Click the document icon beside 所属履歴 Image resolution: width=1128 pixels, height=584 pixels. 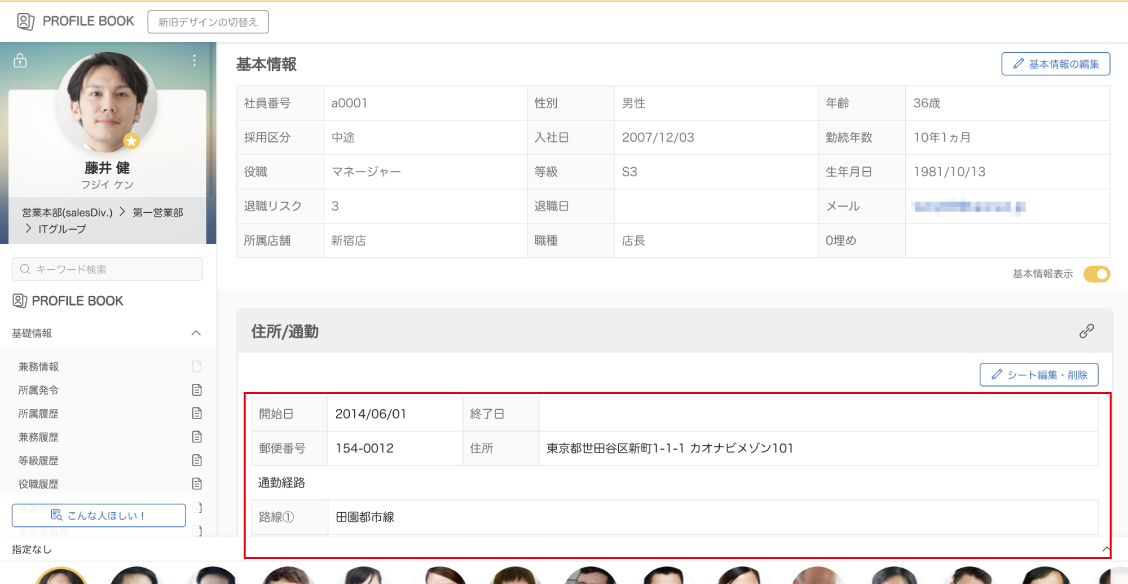(x=197, y=413)
